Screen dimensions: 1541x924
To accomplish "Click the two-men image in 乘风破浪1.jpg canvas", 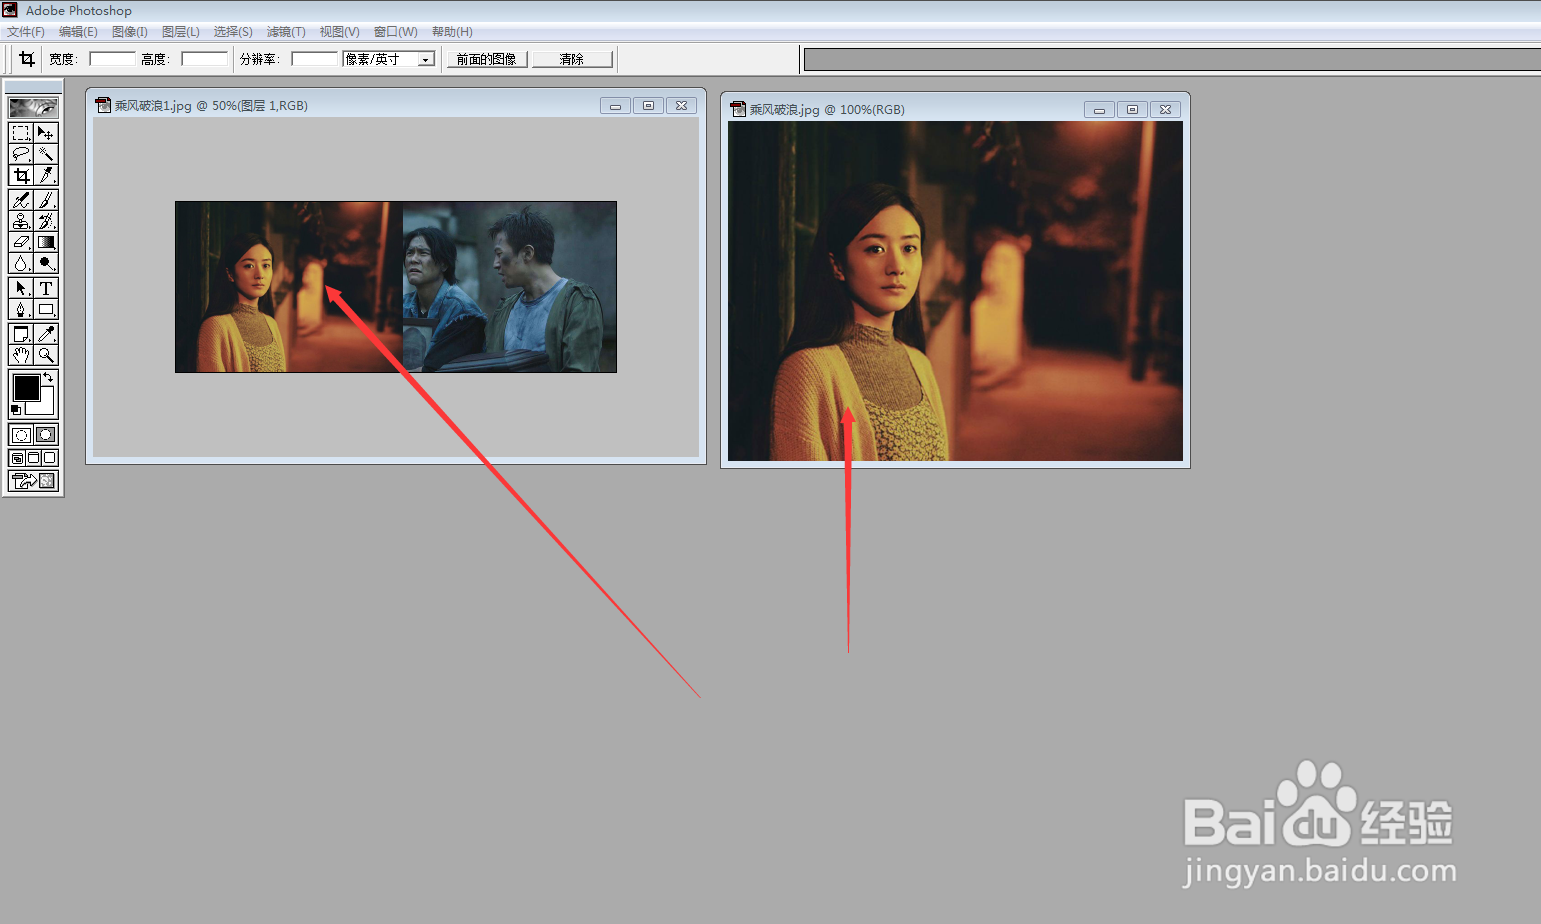I will tap(510, 287).
